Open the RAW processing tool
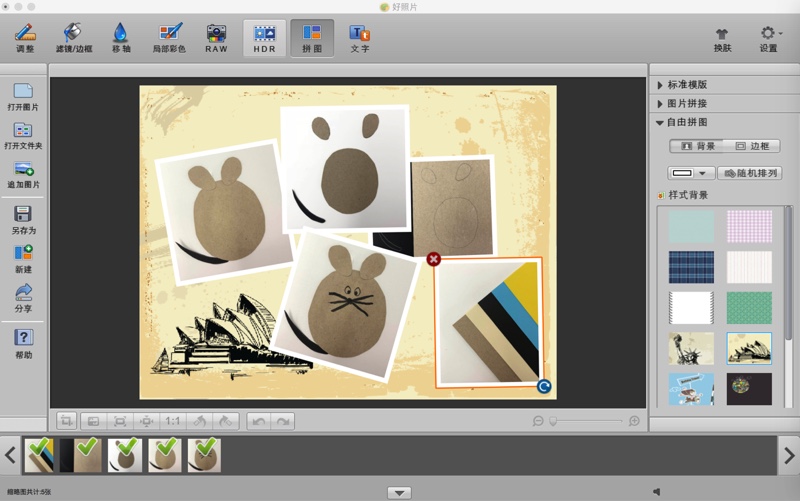 pyautogui.click(x=216, y=38)
